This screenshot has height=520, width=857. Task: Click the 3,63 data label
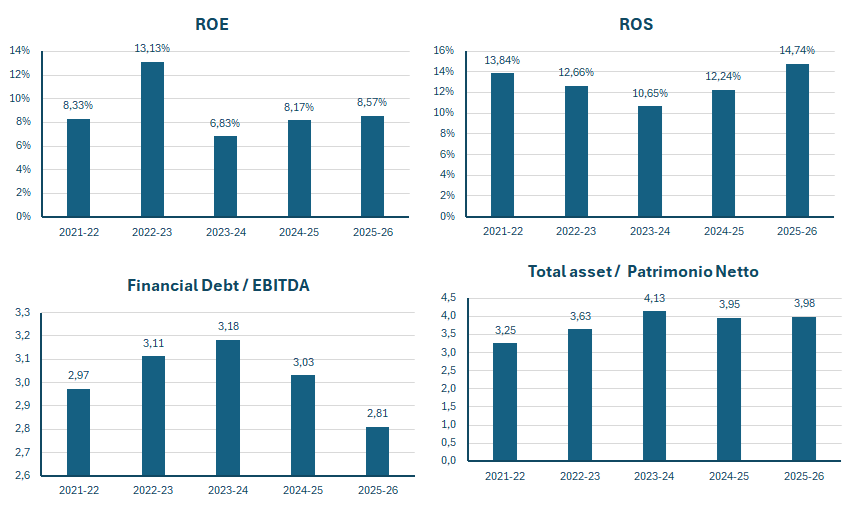pos(580,317)
